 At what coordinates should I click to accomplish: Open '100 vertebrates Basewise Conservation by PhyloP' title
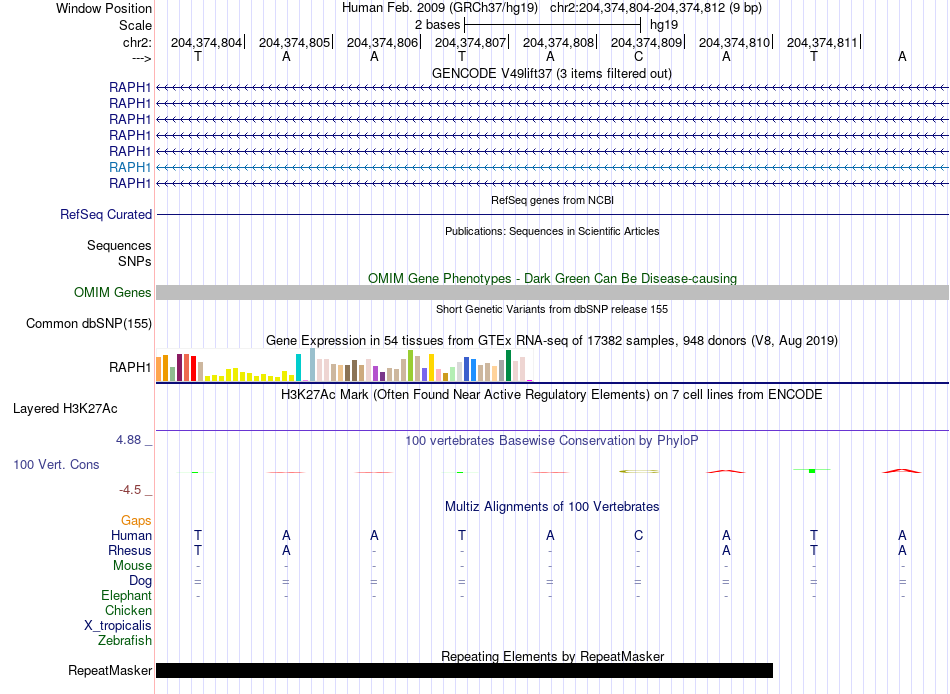pos(552,441)
